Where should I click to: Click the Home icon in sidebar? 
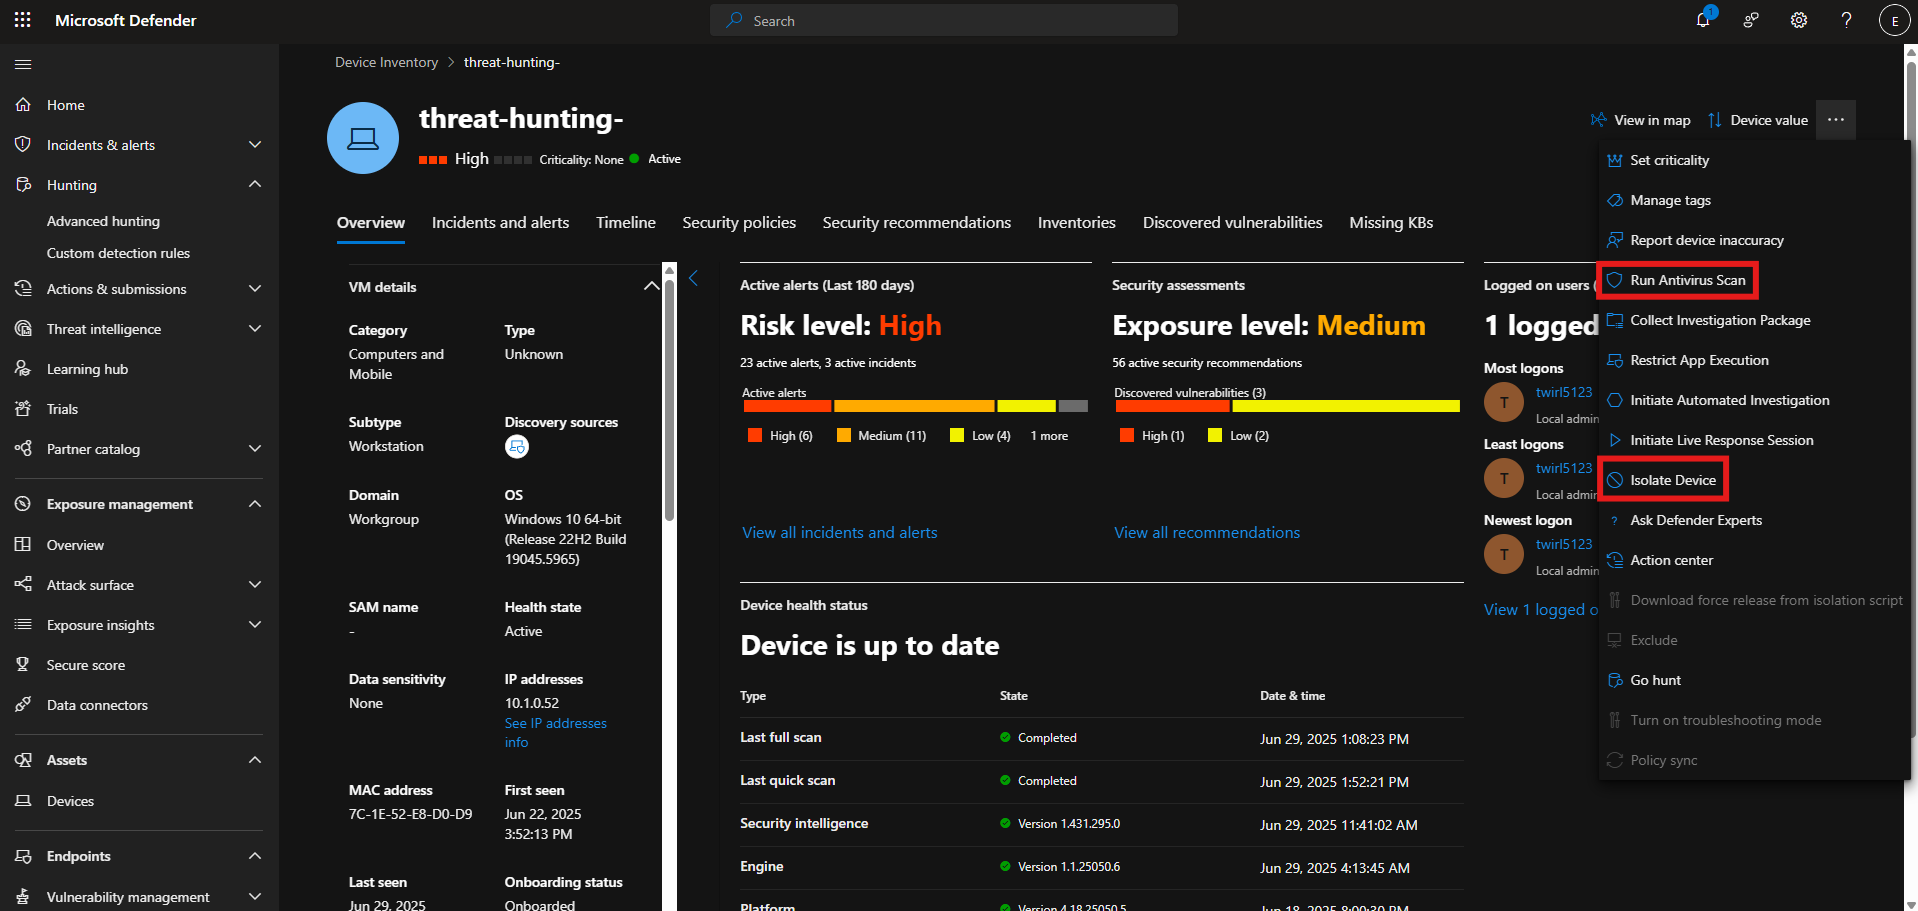(23, 104)
